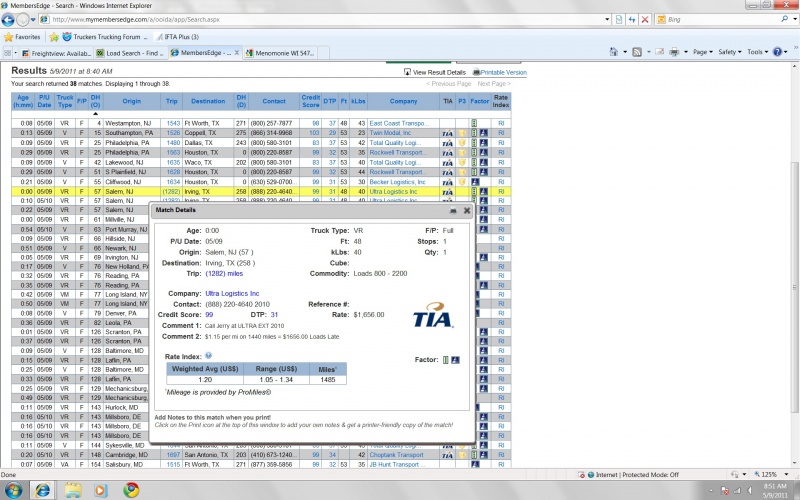Click the Refresh page icon
The image size is (800, 500).
point(632,19)
